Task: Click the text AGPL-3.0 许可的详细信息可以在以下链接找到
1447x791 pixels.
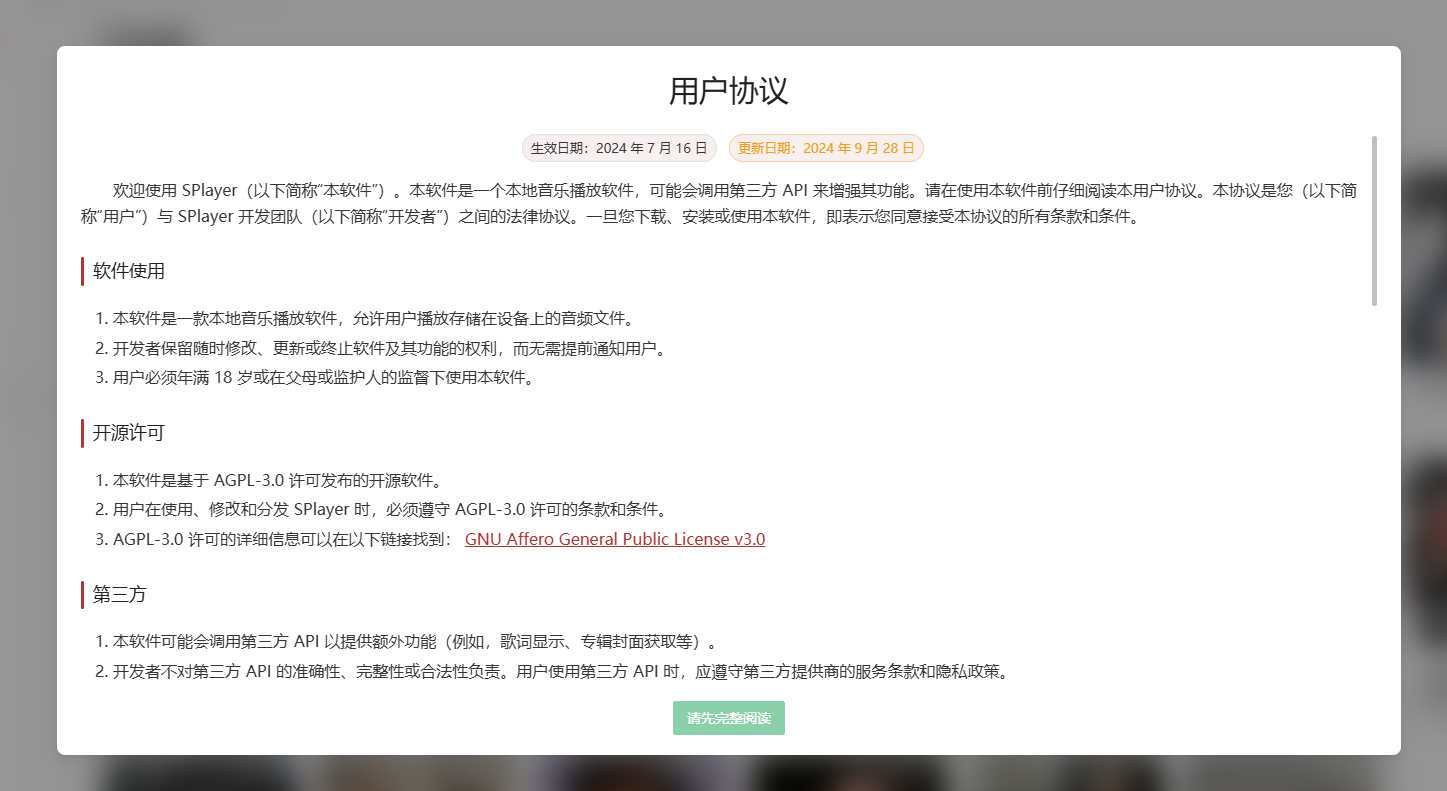Action: click(x=284, y=539)
